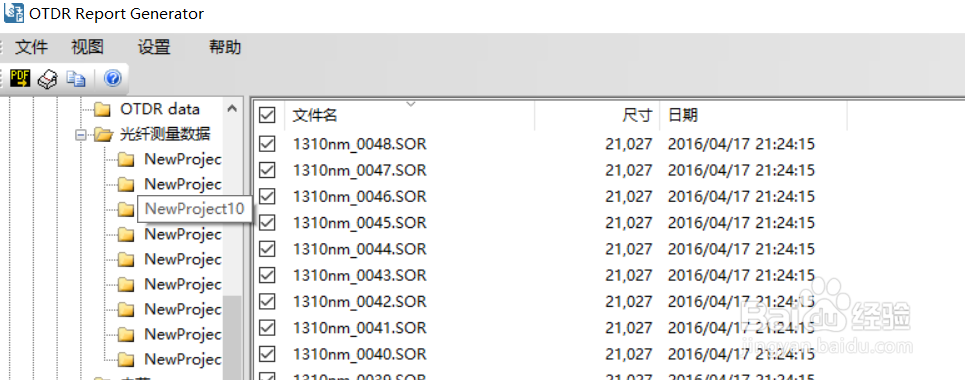
Task: Open the 文件 menu
Action: pyautogui.click(x=31, y=47)
